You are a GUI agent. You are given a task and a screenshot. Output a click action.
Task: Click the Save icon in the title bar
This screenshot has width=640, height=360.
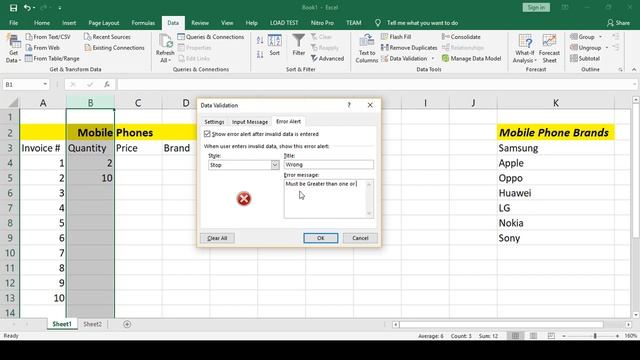pyautogui.click(x=13, y=8)
